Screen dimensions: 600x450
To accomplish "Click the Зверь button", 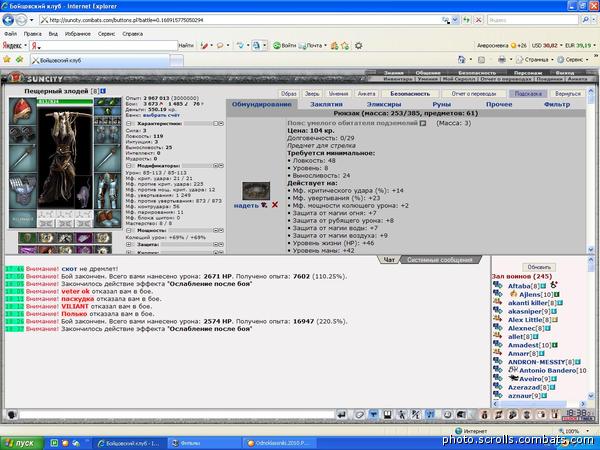I will coord(312,93).
